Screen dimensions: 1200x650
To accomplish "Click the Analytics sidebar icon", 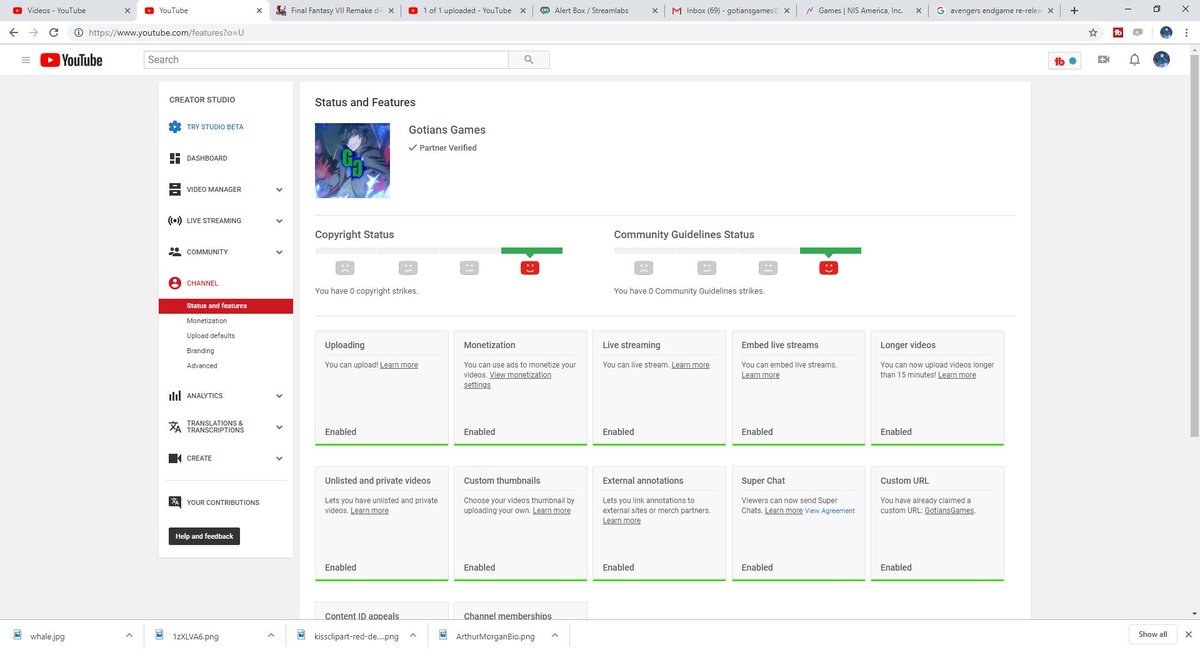I will pos(175,396).
